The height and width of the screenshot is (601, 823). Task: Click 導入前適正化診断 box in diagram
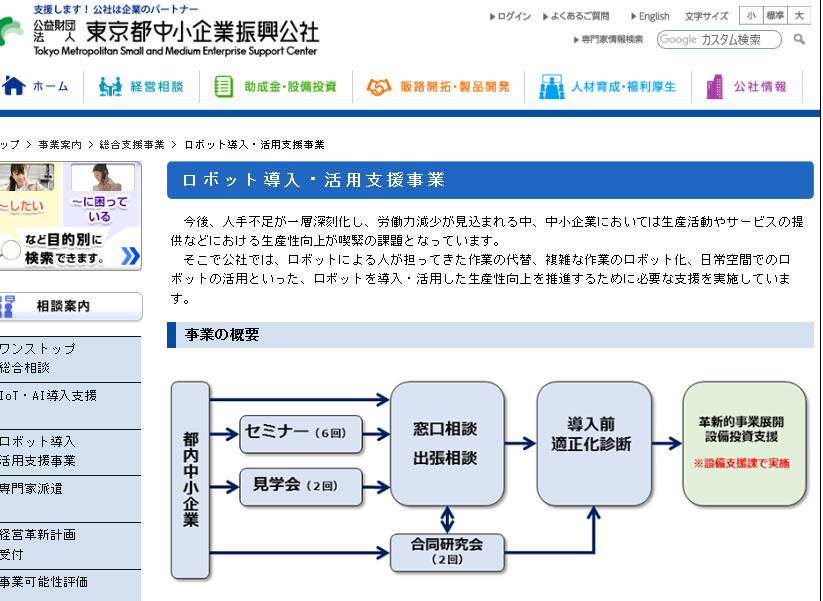coord(594,444)
